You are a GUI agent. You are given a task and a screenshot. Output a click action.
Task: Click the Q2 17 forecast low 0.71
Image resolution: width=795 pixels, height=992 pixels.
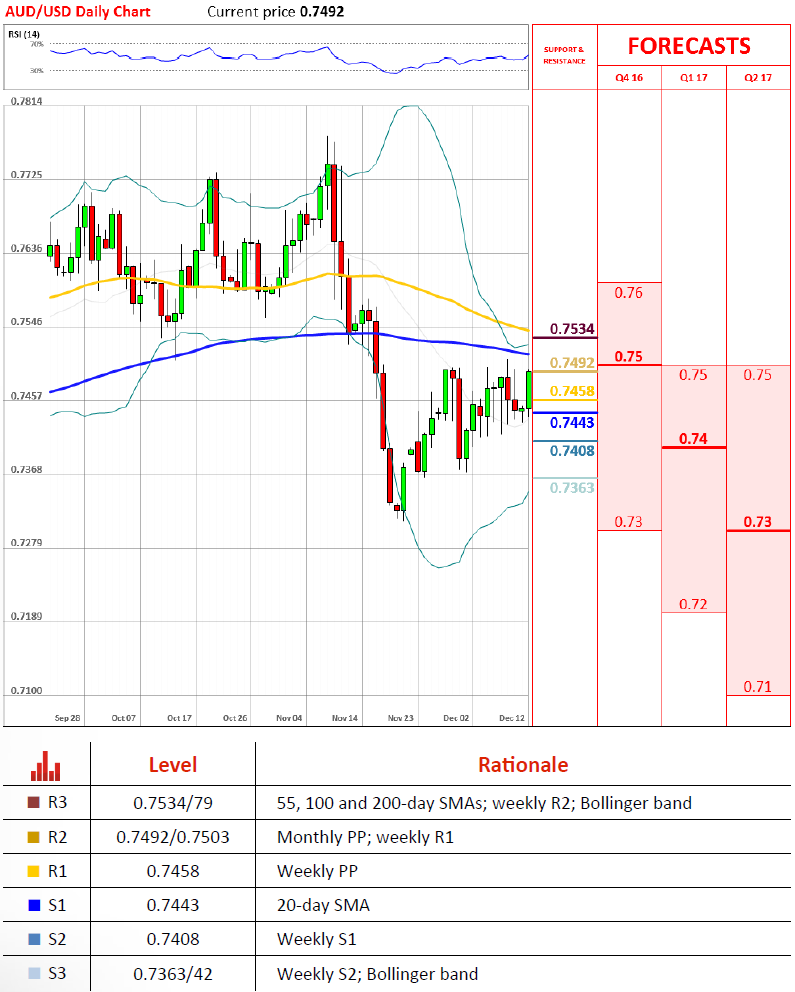coord(758,686)
